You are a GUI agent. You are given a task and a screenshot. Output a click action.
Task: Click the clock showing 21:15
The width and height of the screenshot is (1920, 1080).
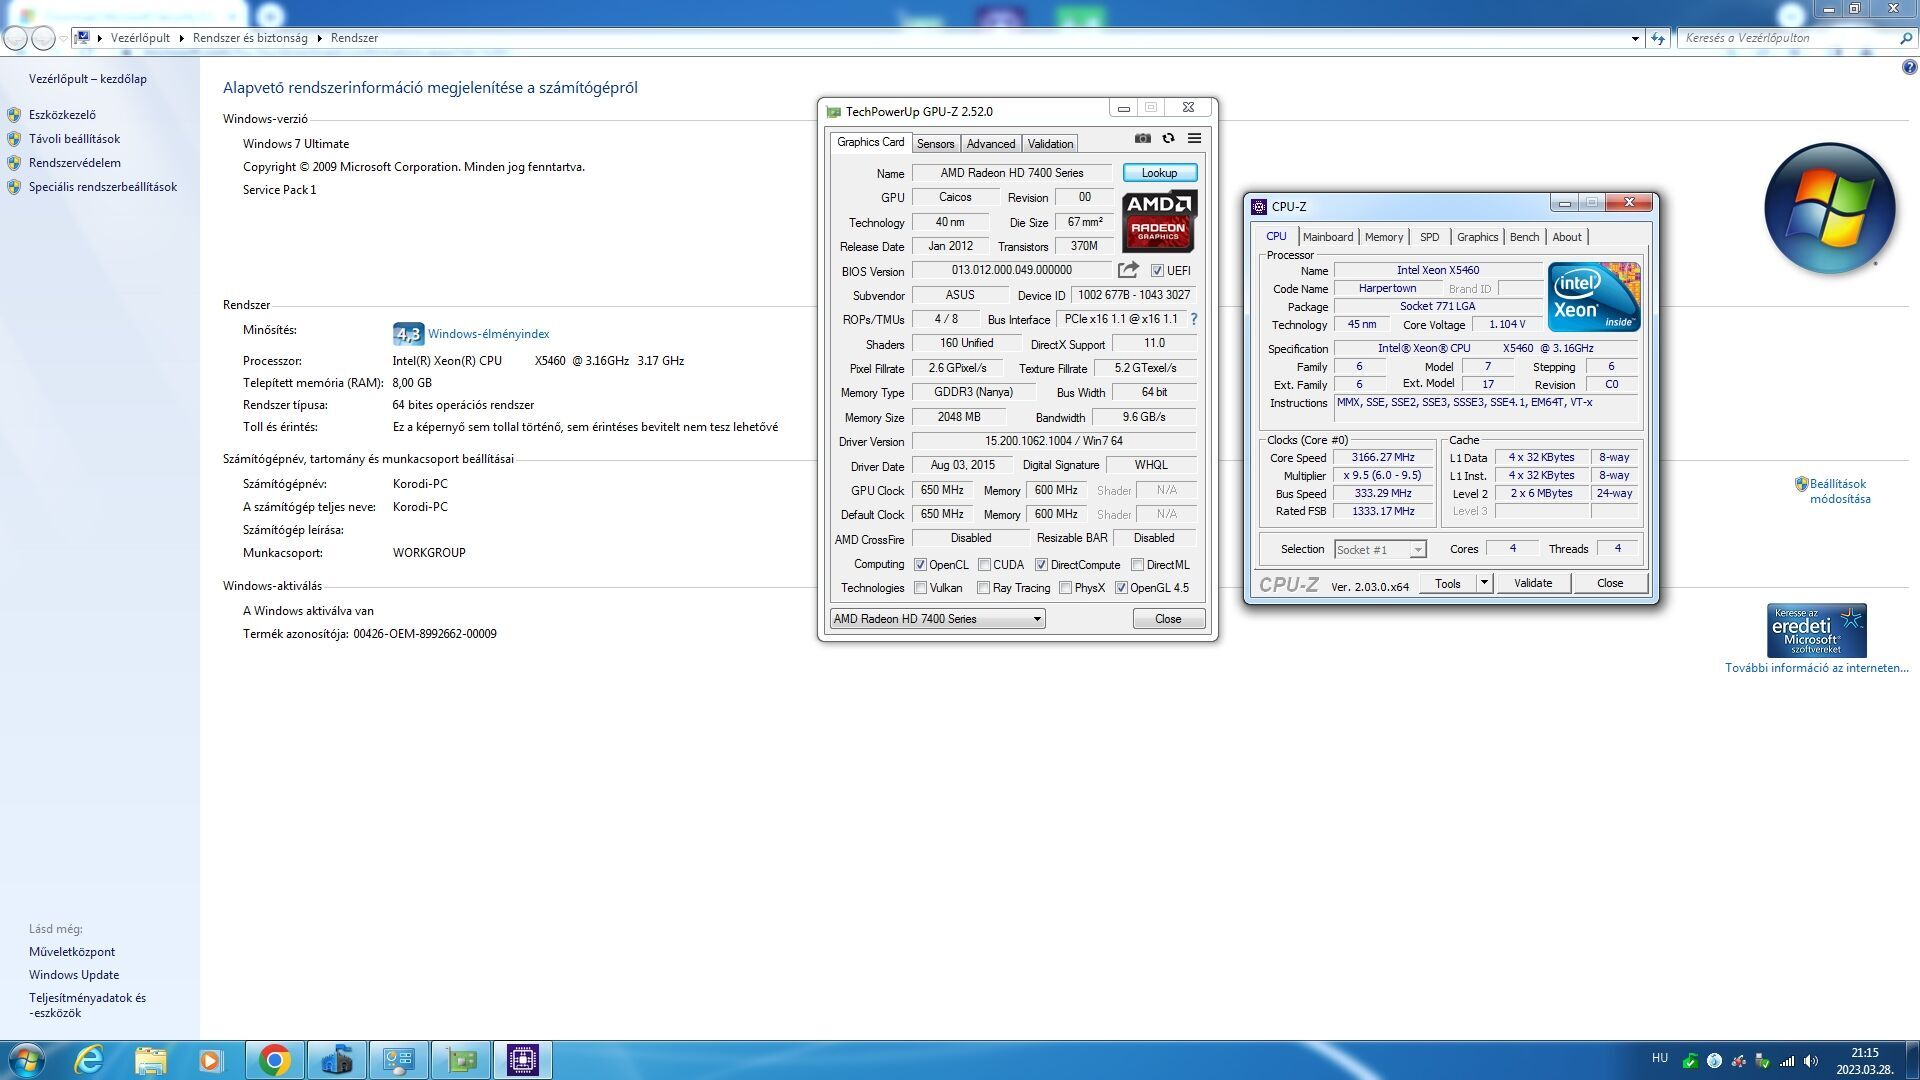(1864, 1052)
